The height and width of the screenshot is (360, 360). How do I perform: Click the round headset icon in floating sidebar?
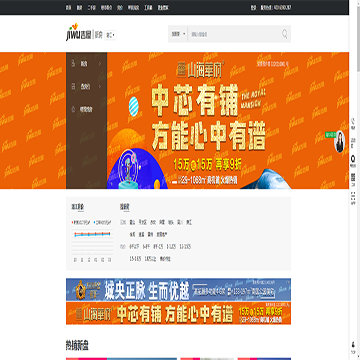coord(353,158)
